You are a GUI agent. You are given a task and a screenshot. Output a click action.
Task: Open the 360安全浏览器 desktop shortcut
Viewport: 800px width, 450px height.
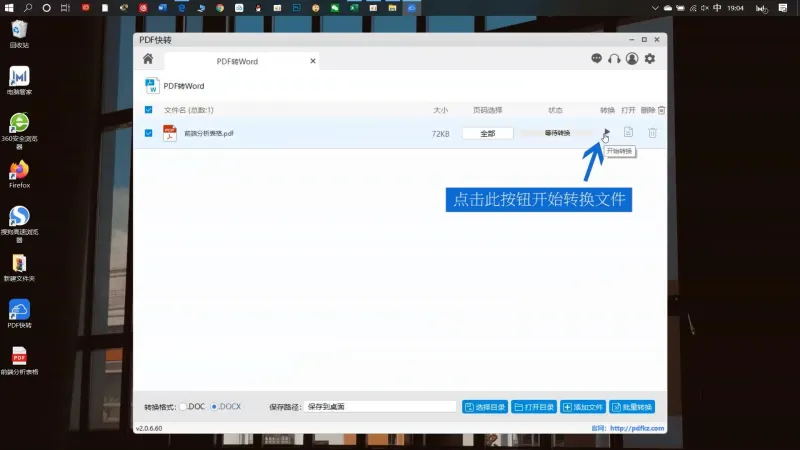pos(19,131)
